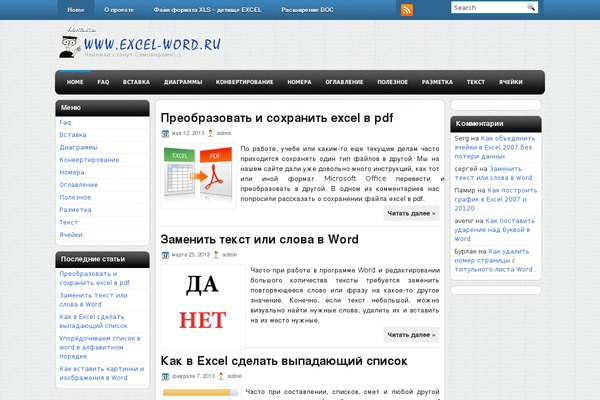
Task: Open Расширение DOC page
Action: click(x=307, y=10)
